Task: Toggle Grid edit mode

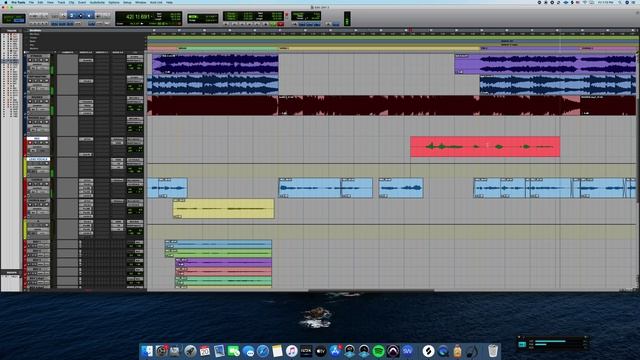Action: [x=19, y=20]
